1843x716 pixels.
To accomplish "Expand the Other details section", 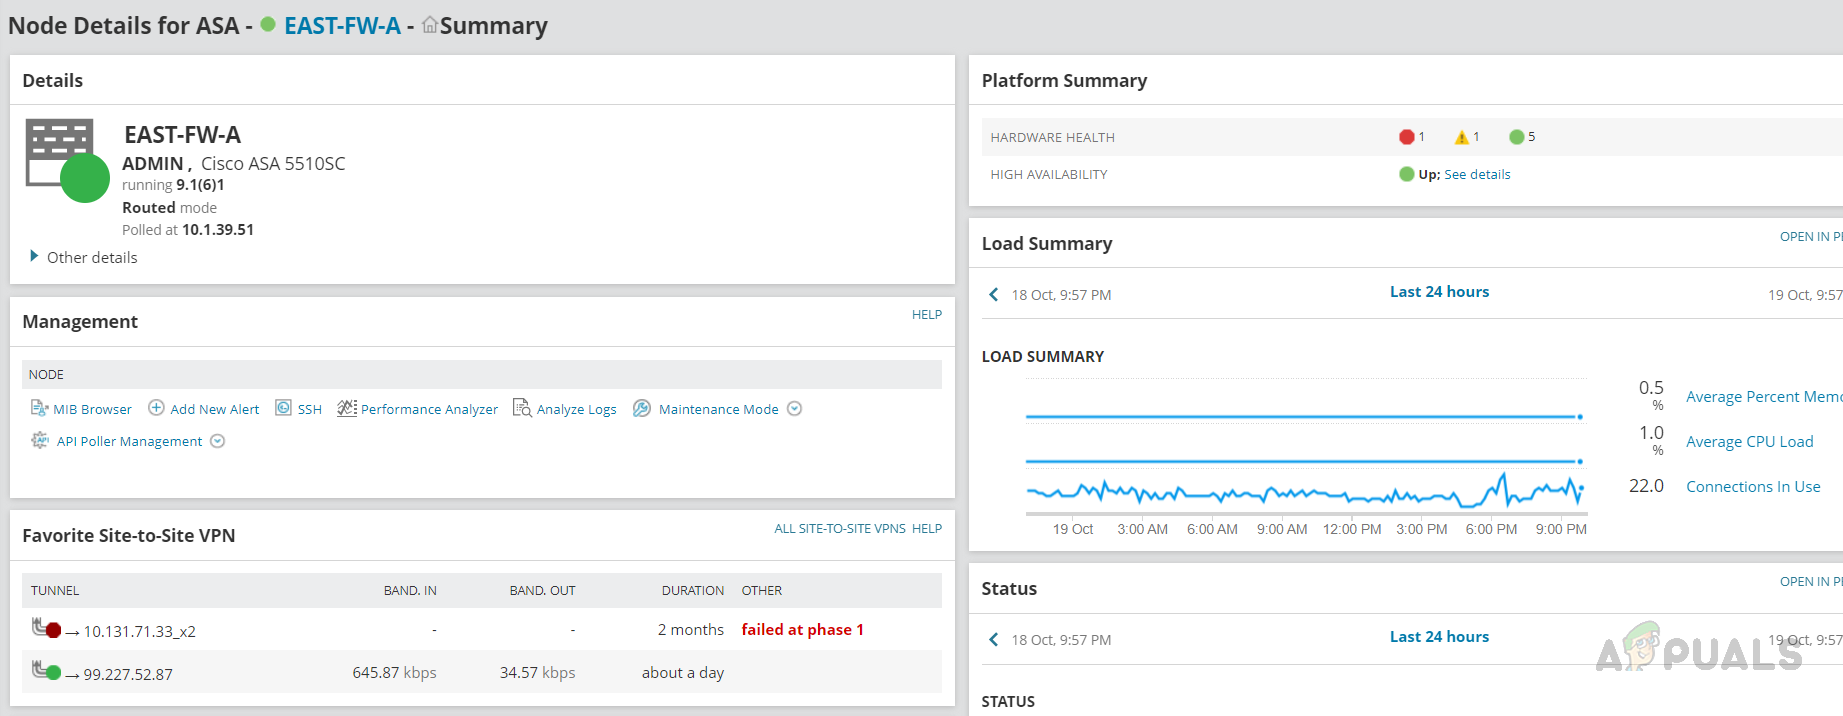I will click(35, 257).
